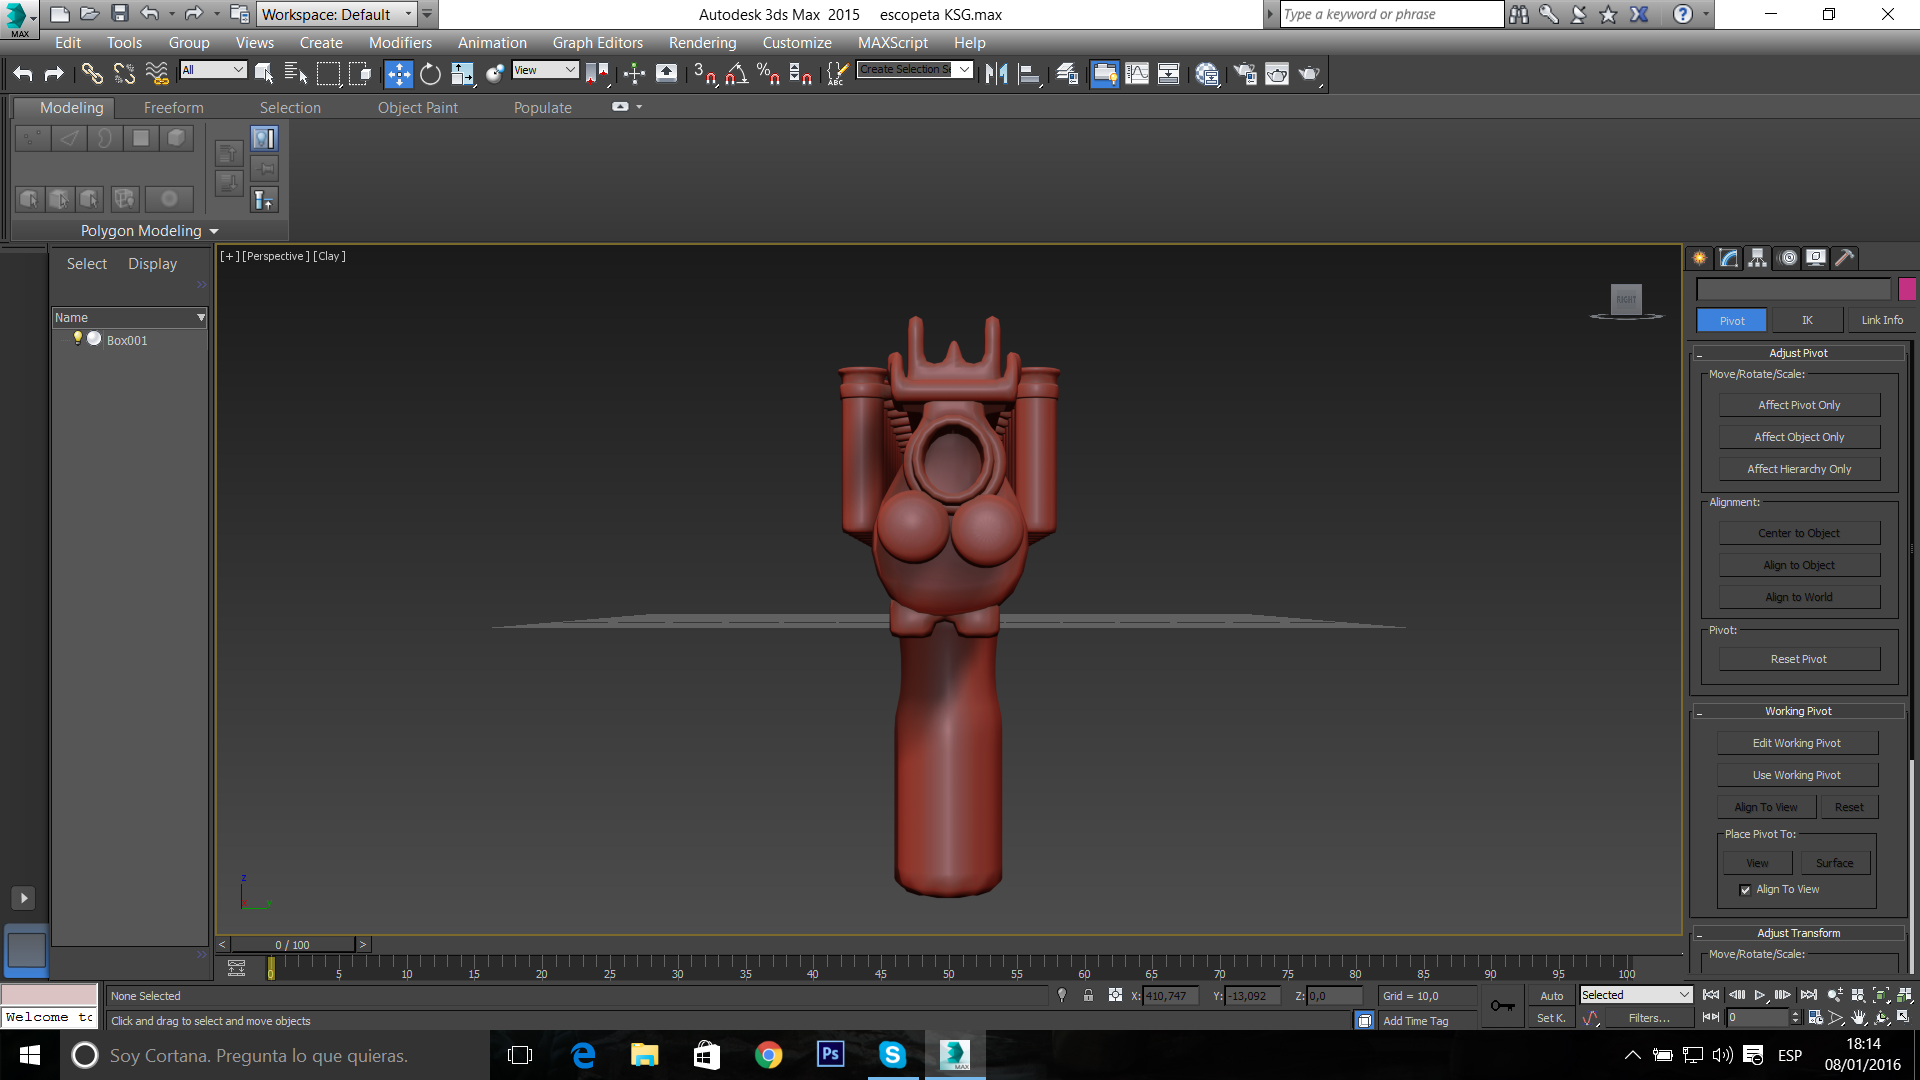Uncheck Align To View checkbox
Image resolution: width=1920 pixels, height=1080 pixels.
[1745, 890]
